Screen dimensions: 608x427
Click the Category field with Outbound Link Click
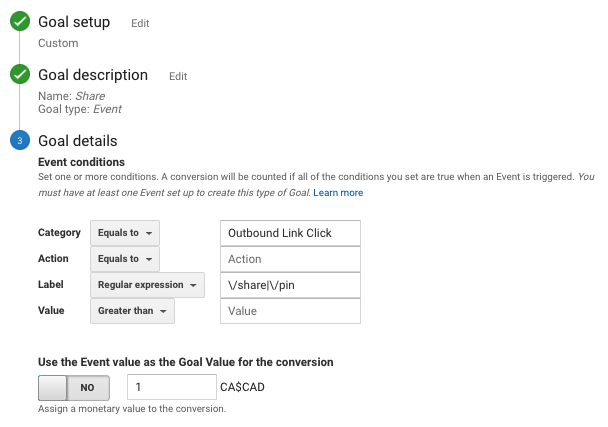pos(289,233)
